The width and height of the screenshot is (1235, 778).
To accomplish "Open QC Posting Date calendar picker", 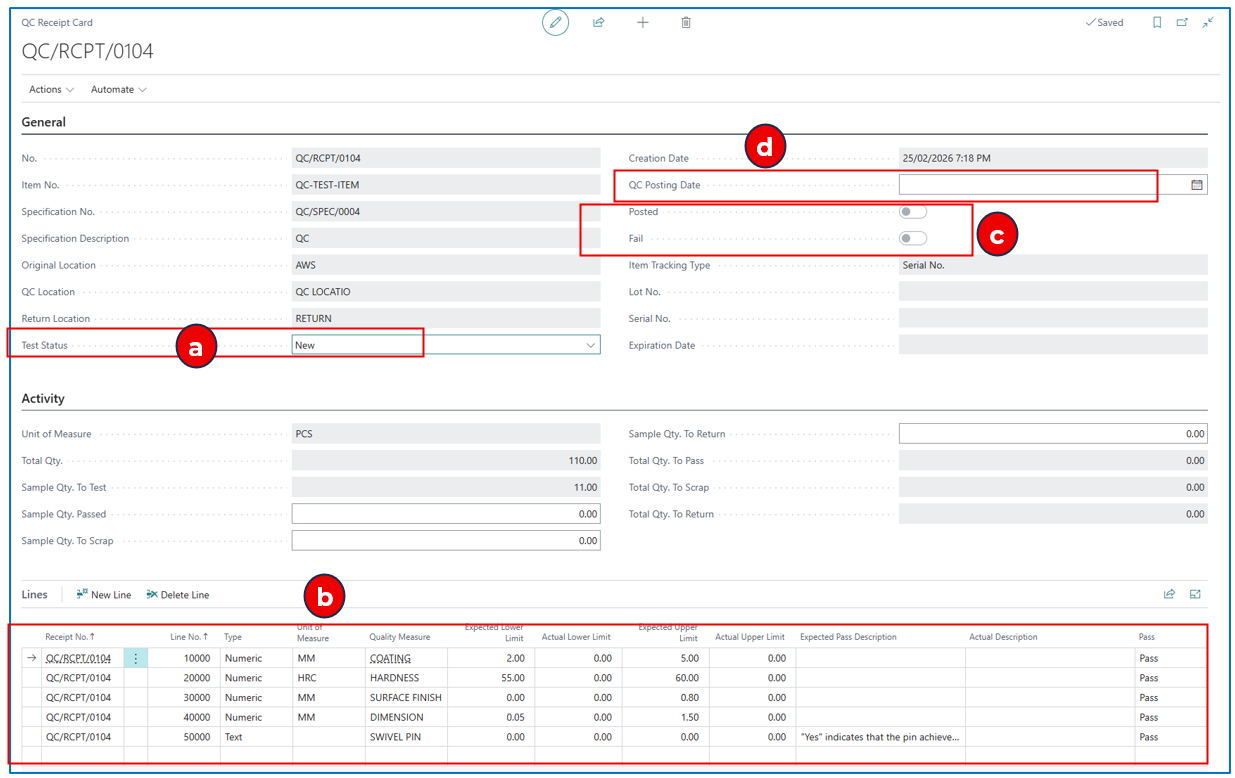I will click(1197, 185).
